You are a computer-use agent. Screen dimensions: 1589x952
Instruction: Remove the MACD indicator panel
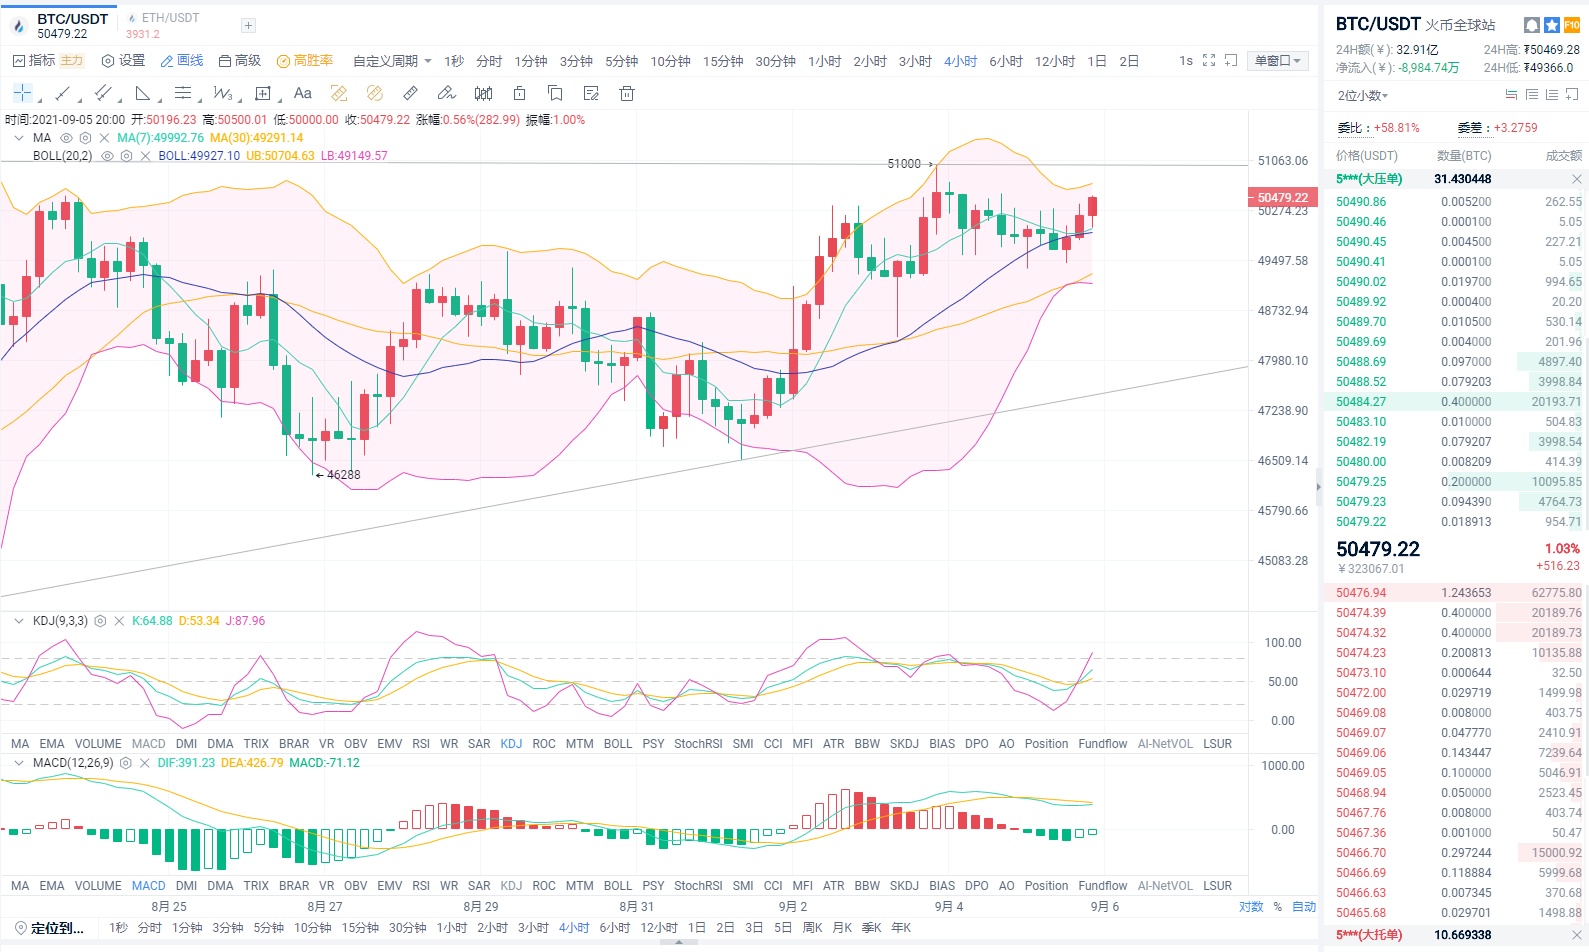145,763
